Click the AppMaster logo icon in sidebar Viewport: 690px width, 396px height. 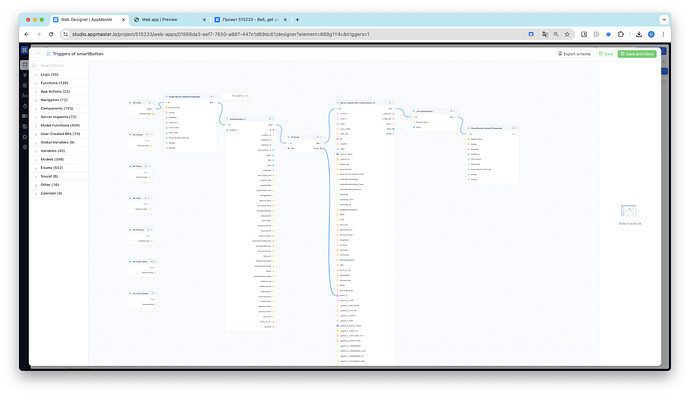(25, 50)
